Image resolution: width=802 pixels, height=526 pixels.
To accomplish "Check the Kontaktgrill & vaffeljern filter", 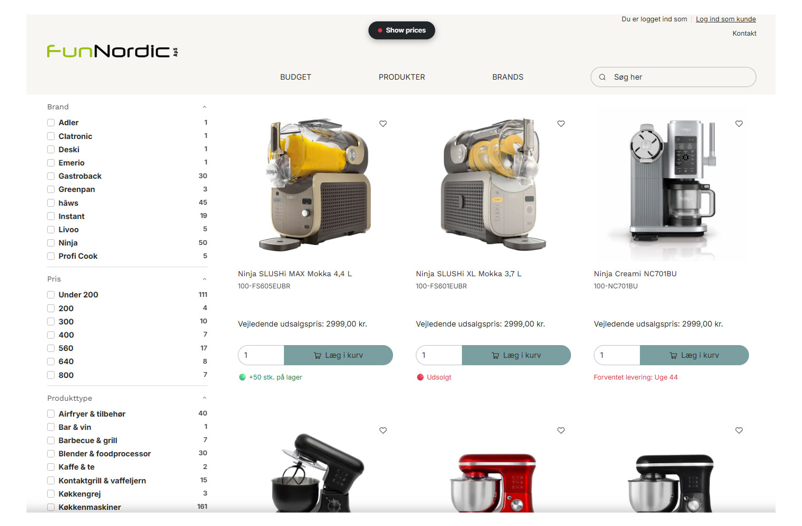I will [51, 480].
